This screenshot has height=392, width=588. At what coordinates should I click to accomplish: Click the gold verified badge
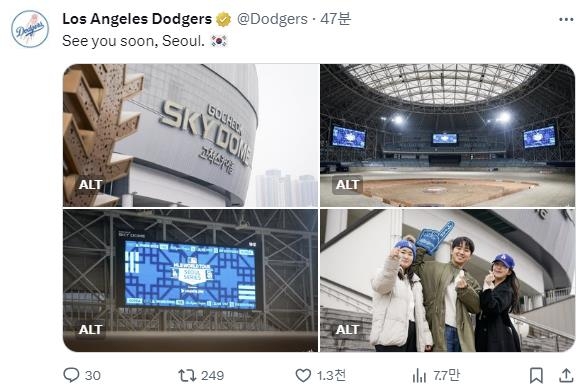tap(224, 19)
